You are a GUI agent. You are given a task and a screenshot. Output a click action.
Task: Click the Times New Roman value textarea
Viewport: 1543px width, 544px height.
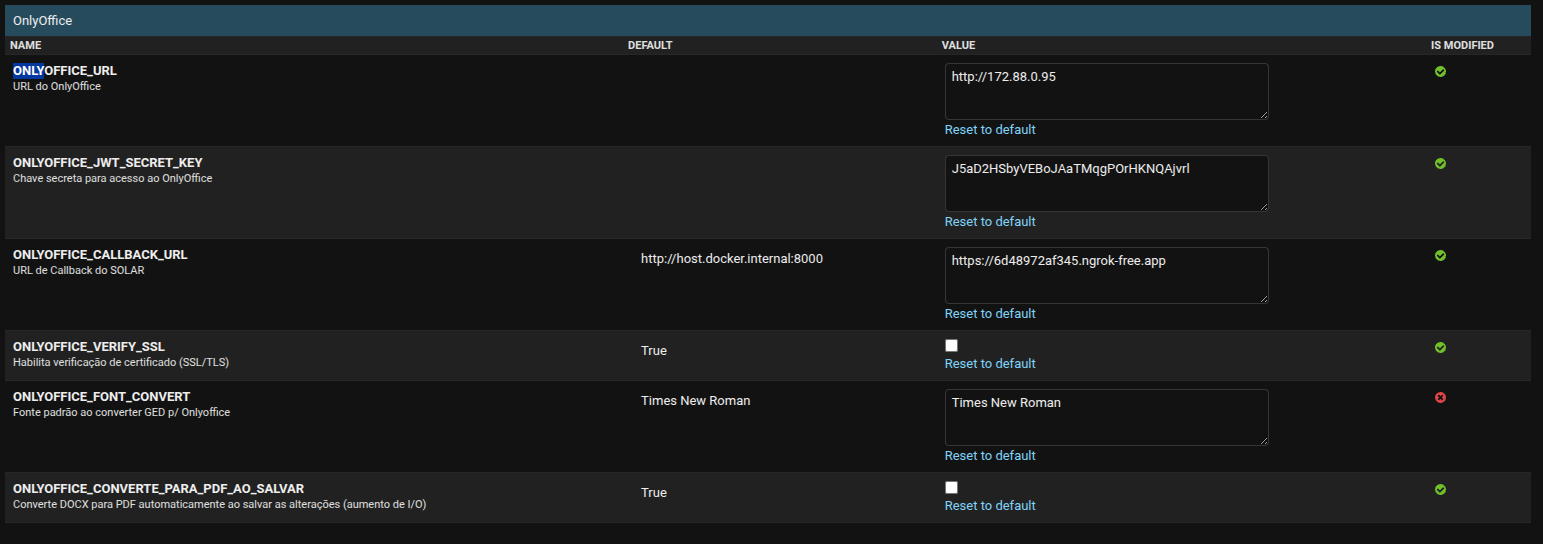[x=1107, y=418]
